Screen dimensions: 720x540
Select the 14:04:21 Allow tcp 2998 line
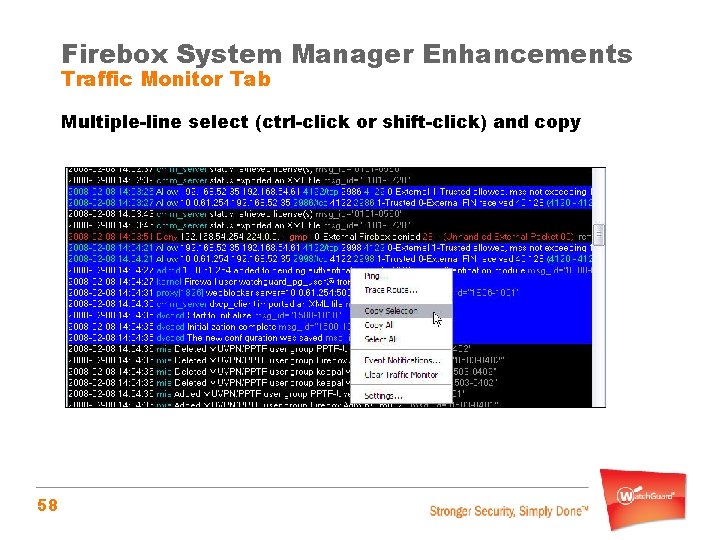329,248
